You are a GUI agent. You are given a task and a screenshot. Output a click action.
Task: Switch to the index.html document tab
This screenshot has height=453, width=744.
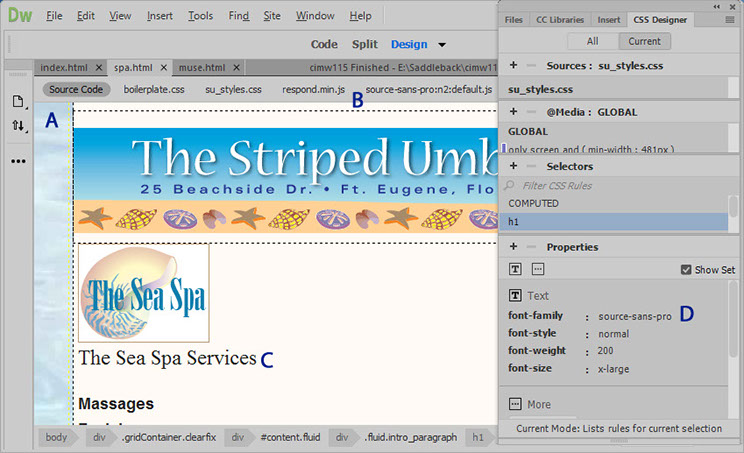(66, 68)
